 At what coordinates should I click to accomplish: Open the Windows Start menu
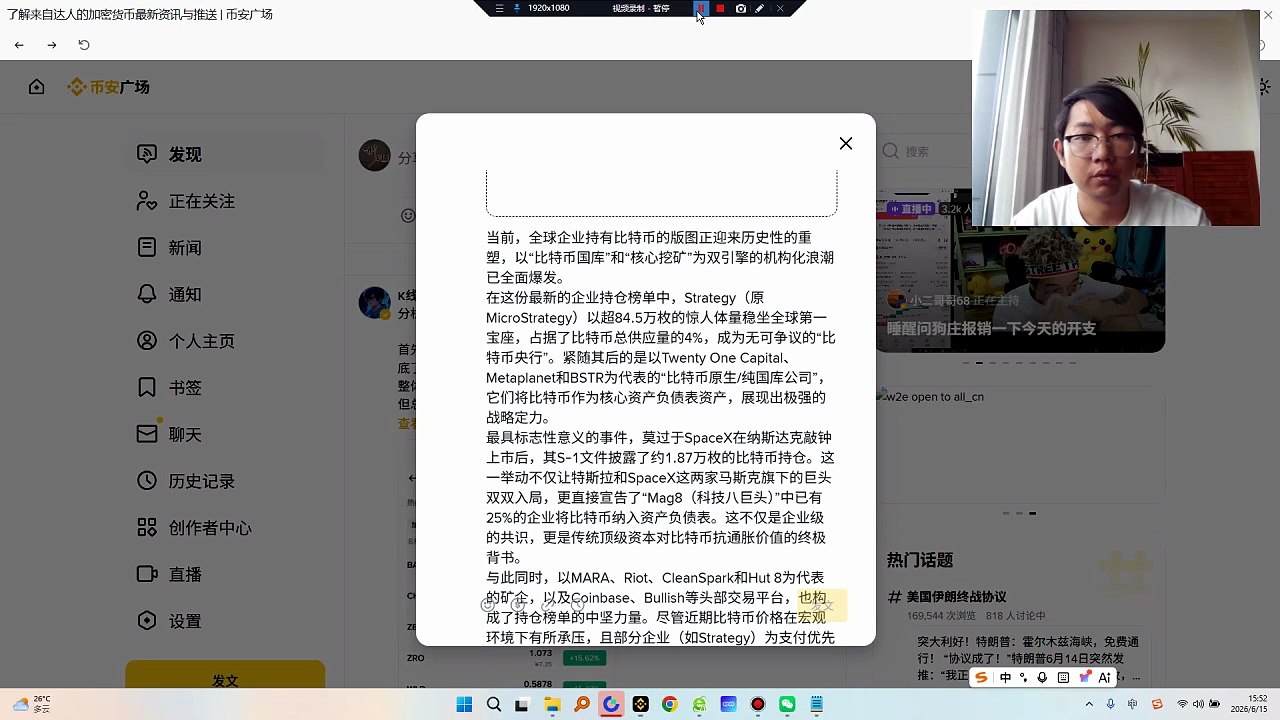pyautogui.click(x=464, y=705)
